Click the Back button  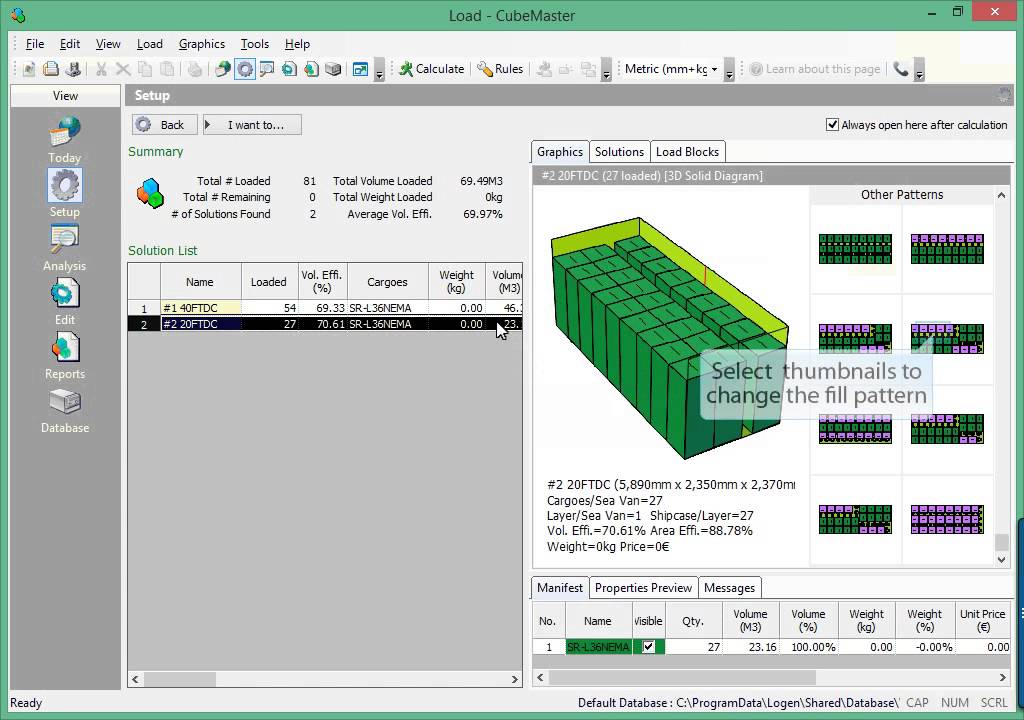[x=165, y=125]
